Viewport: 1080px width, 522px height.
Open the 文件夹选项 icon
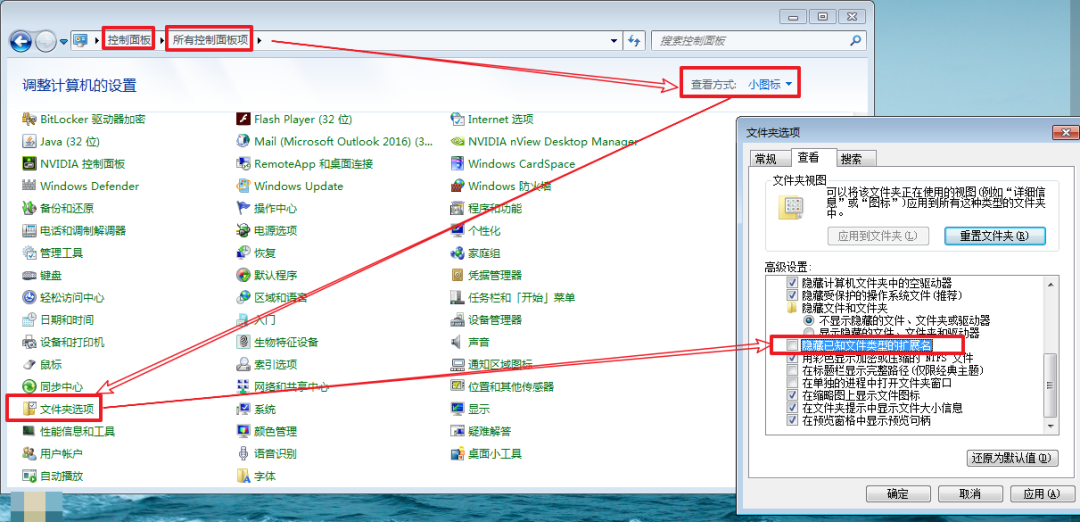pos(29,409)
